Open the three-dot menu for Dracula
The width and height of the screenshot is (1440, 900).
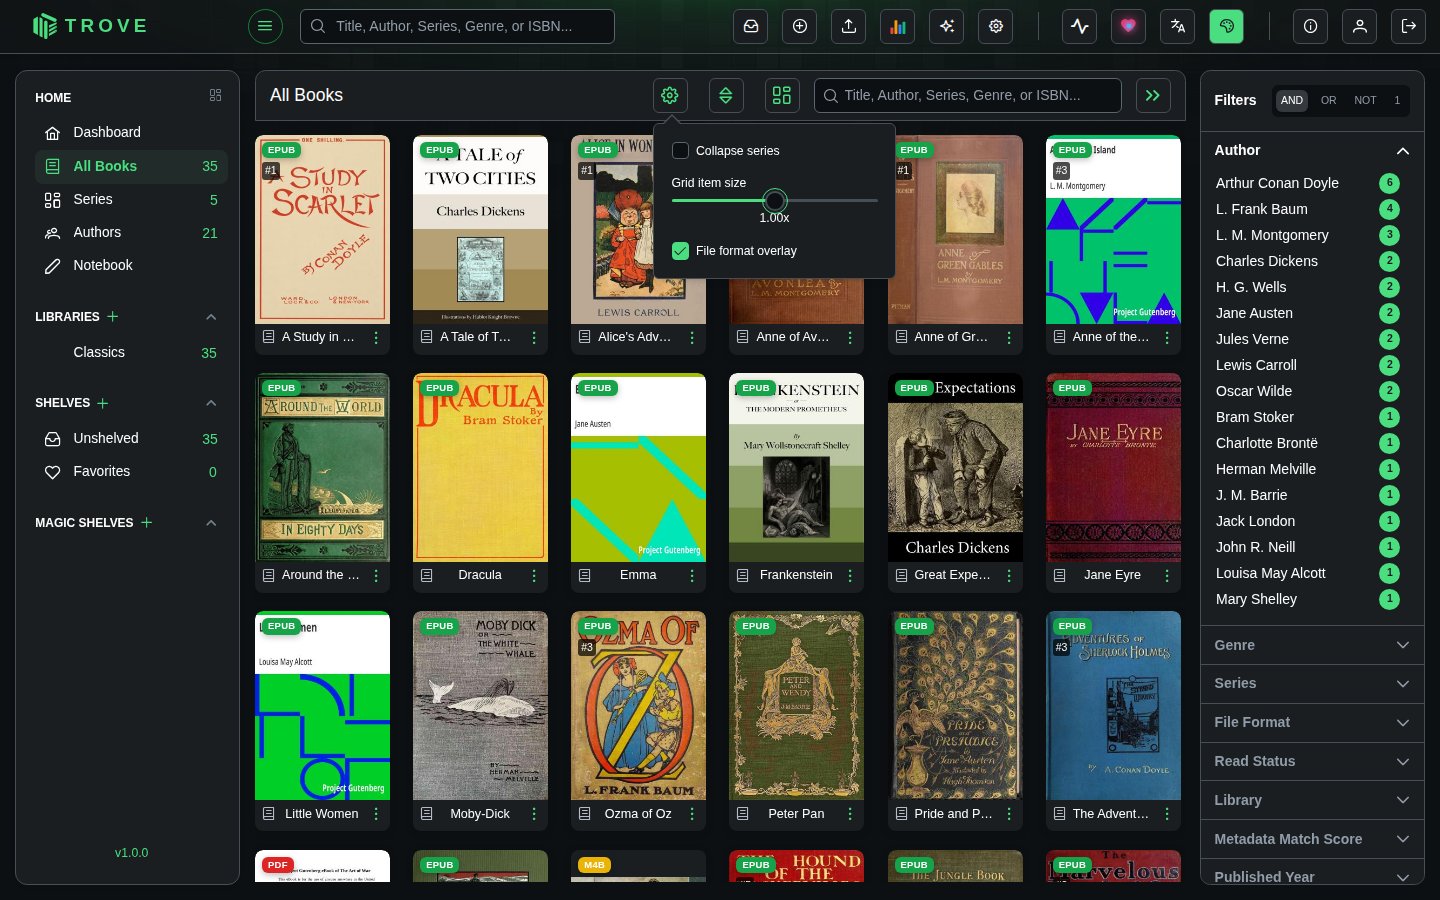coord(534,575)
